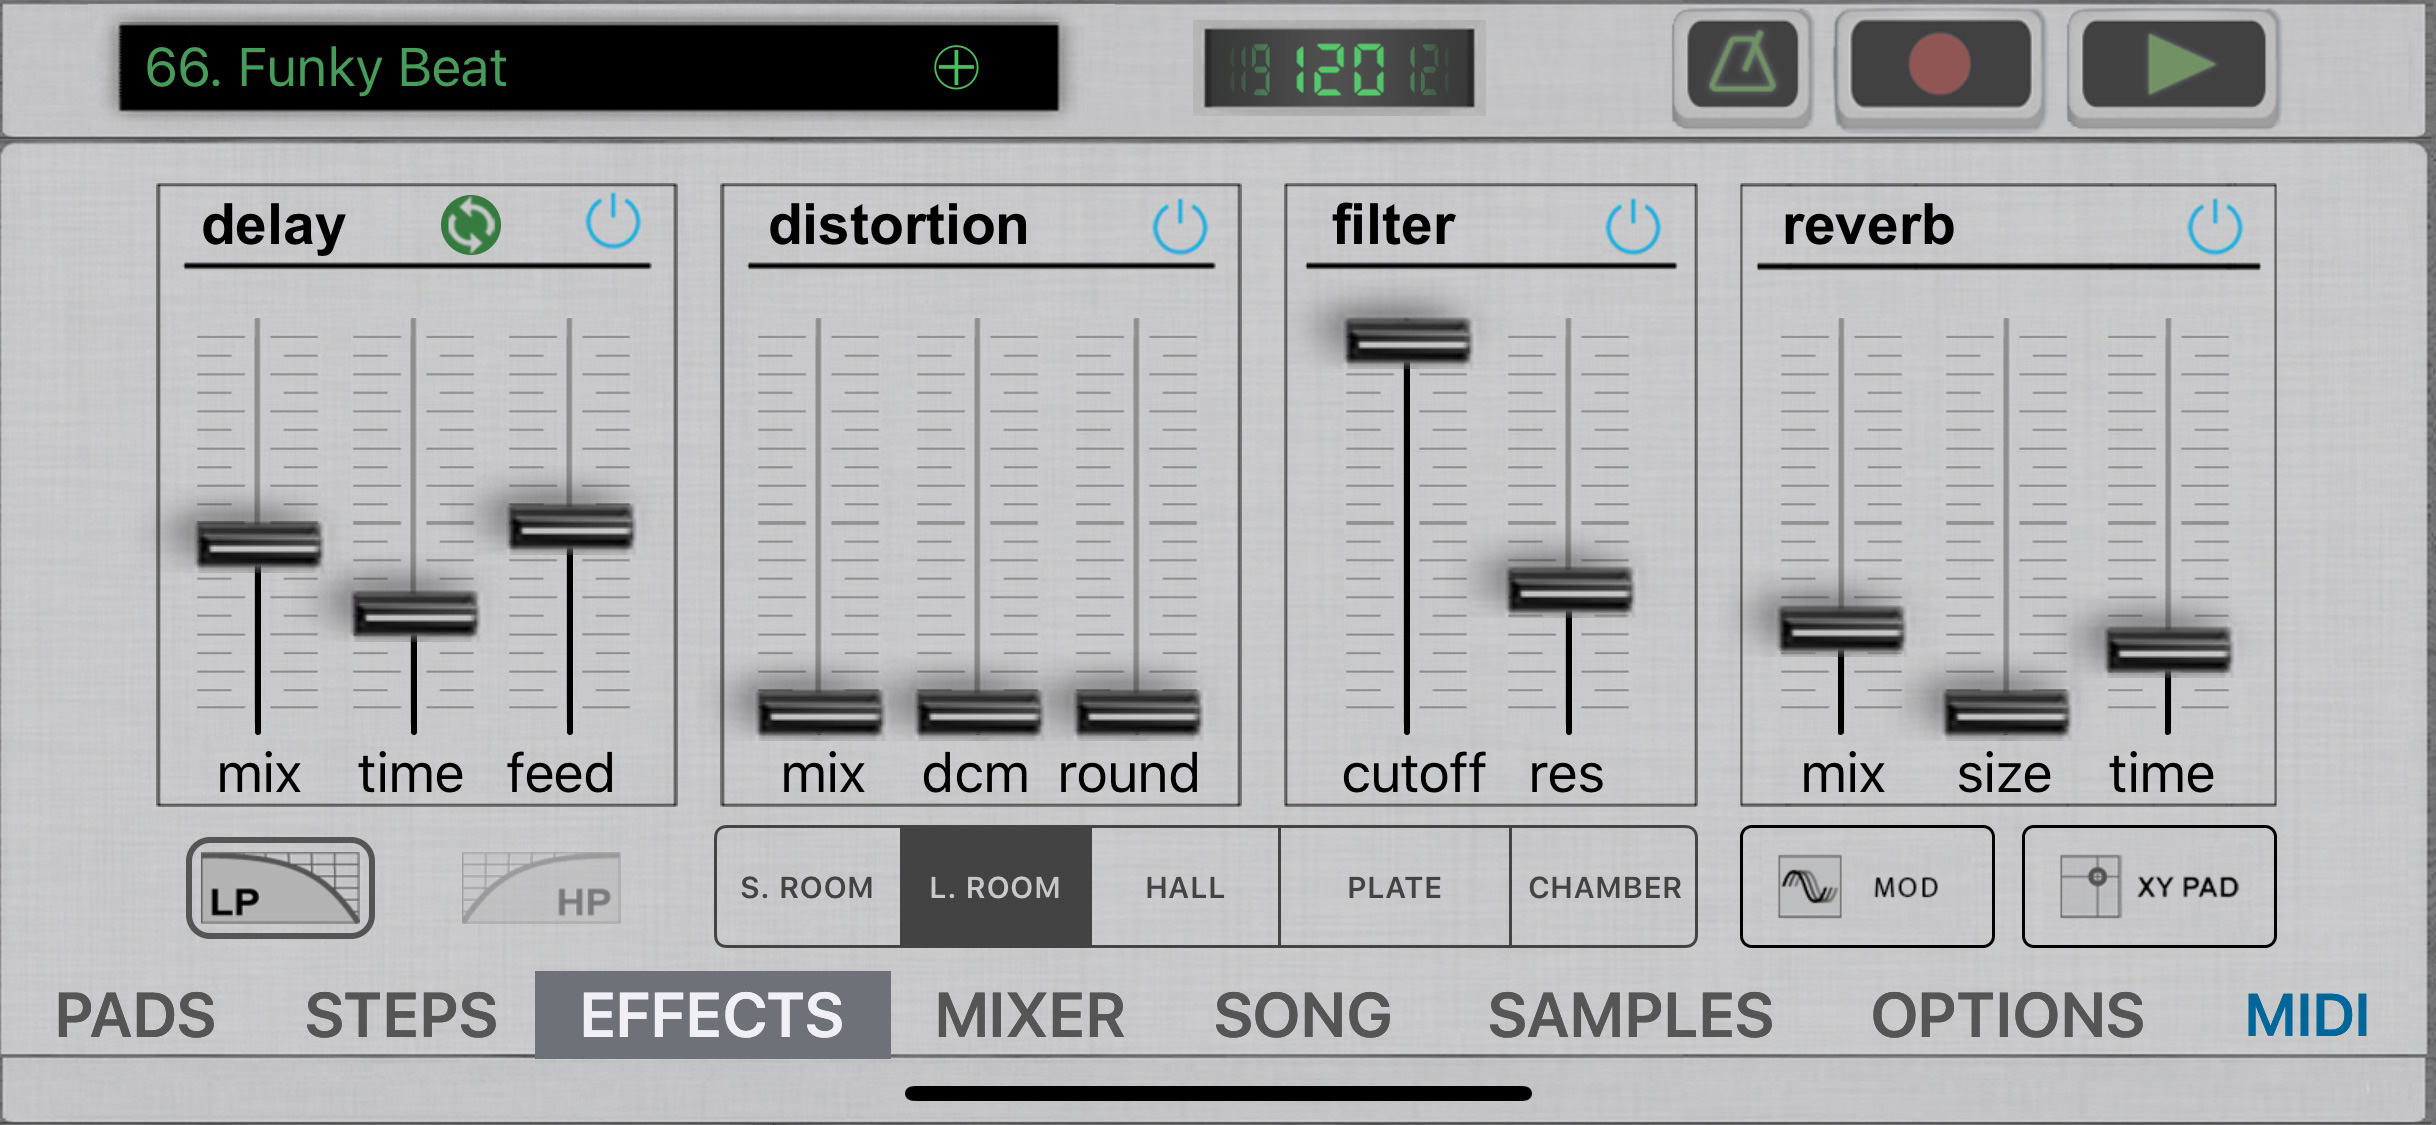Toggle the filter power button
Viewport: 2436px width, 1125px height.
(x=1633, y=226)
